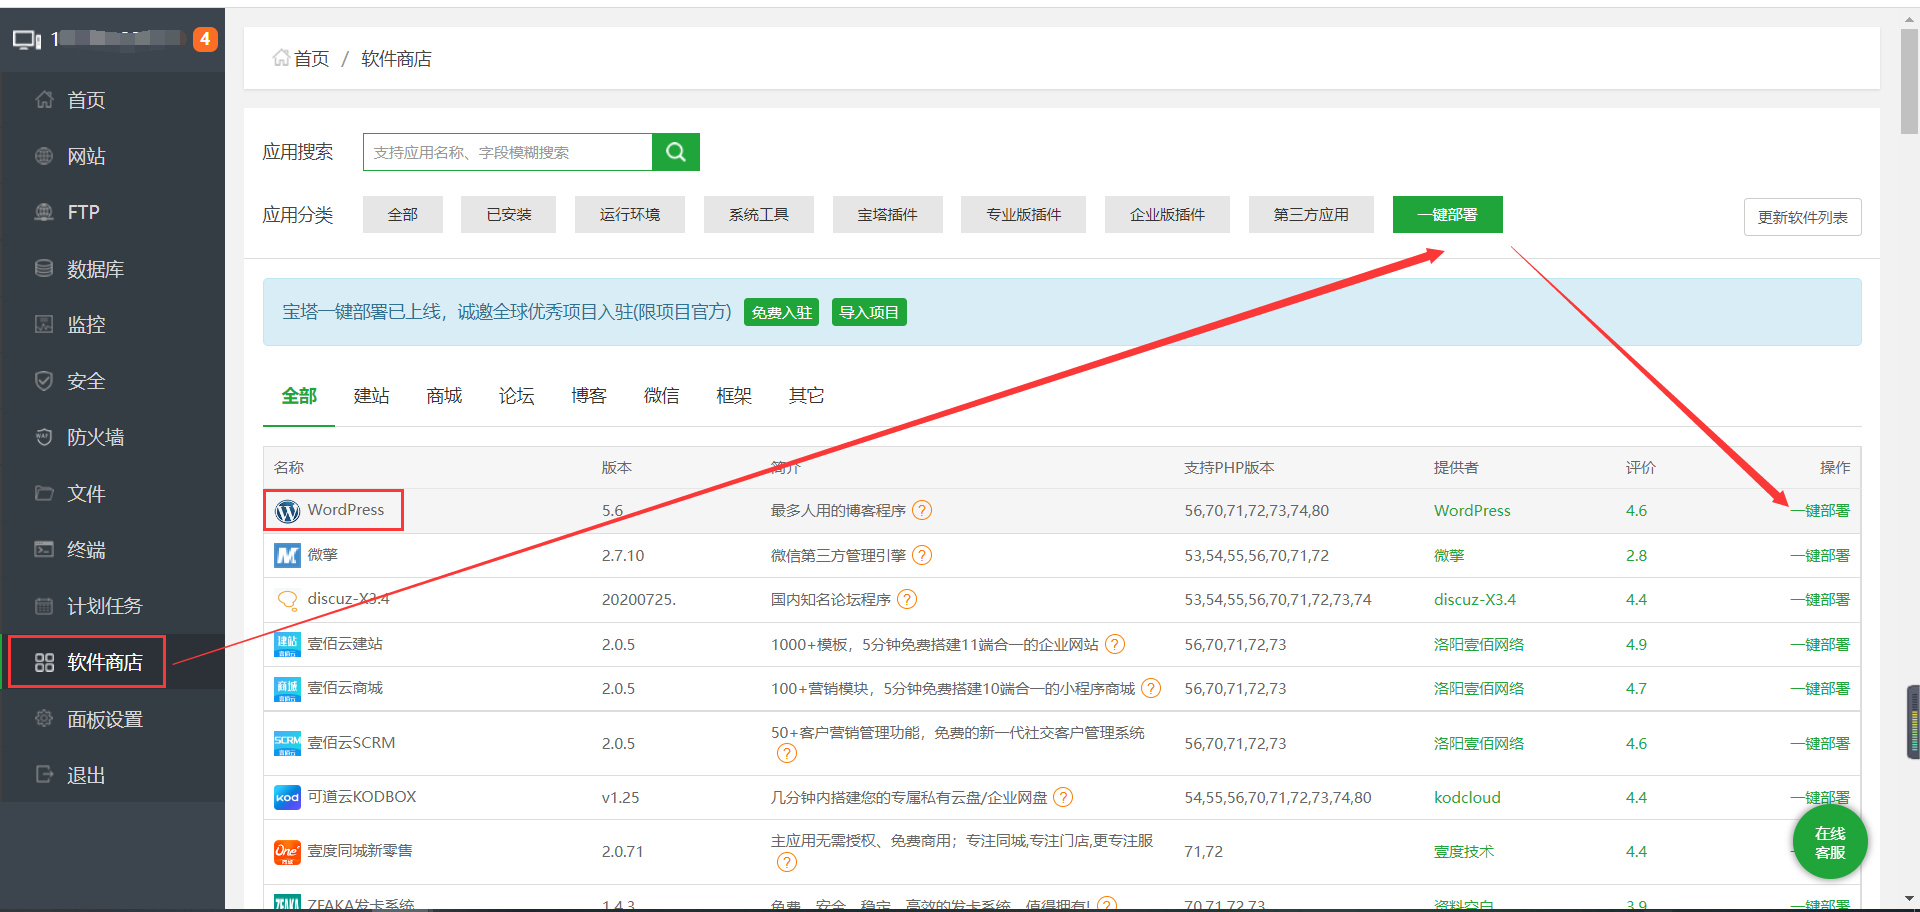This screenshot has height=912, width=1920.
Task: Click the 导入项目 green button
Action: [869, 312]
